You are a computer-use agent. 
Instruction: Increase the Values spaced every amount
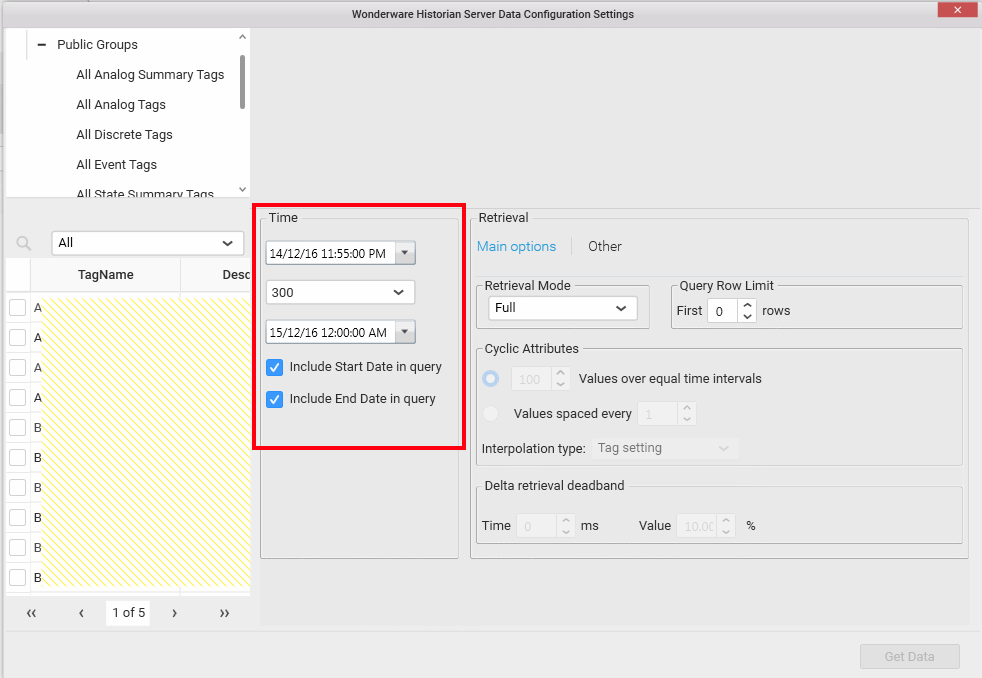click(x=687, y=408)
